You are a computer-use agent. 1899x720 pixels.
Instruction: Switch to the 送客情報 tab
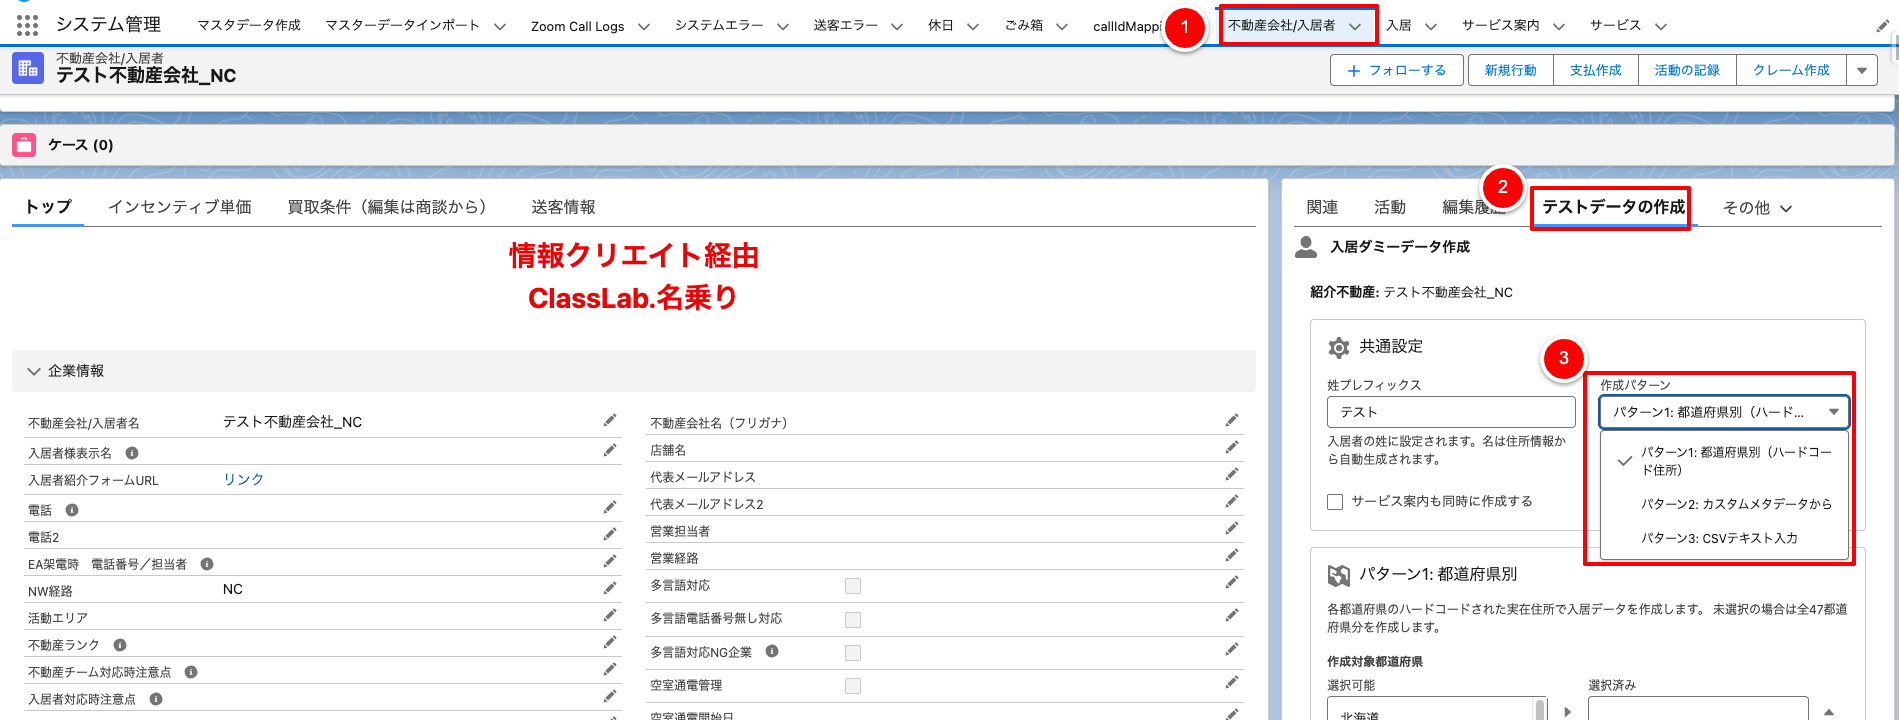click(x=563, y=207)
